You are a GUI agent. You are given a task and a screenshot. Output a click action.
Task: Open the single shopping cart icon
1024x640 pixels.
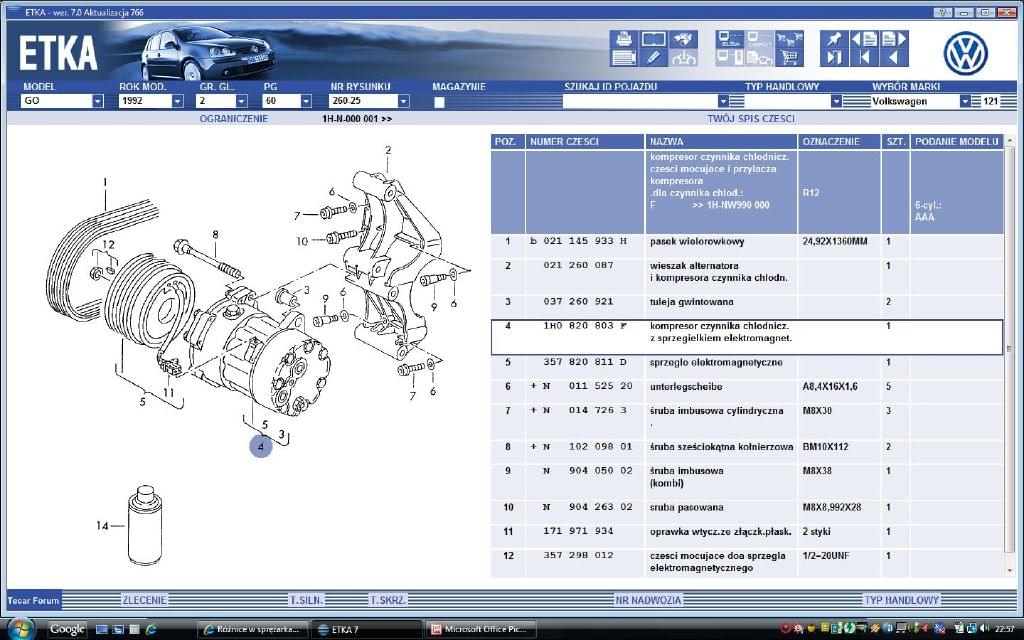(x=790, y=58)
